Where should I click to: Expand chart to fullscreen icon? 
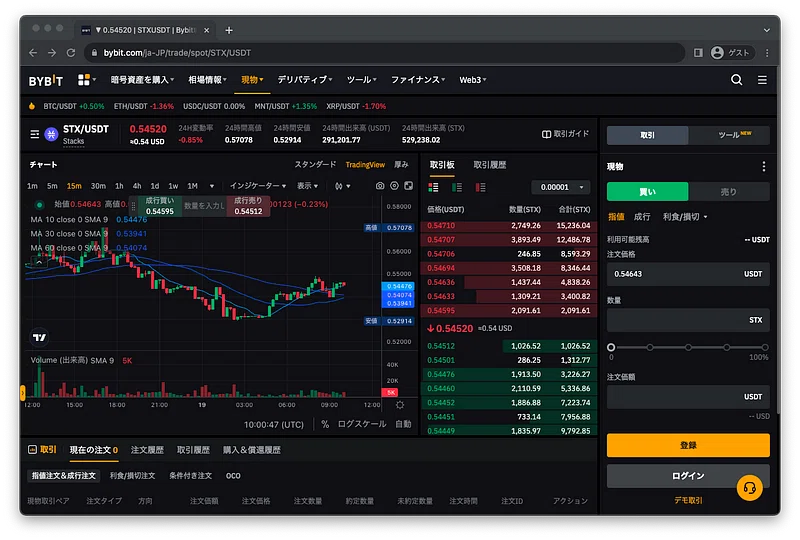(409, 186)
